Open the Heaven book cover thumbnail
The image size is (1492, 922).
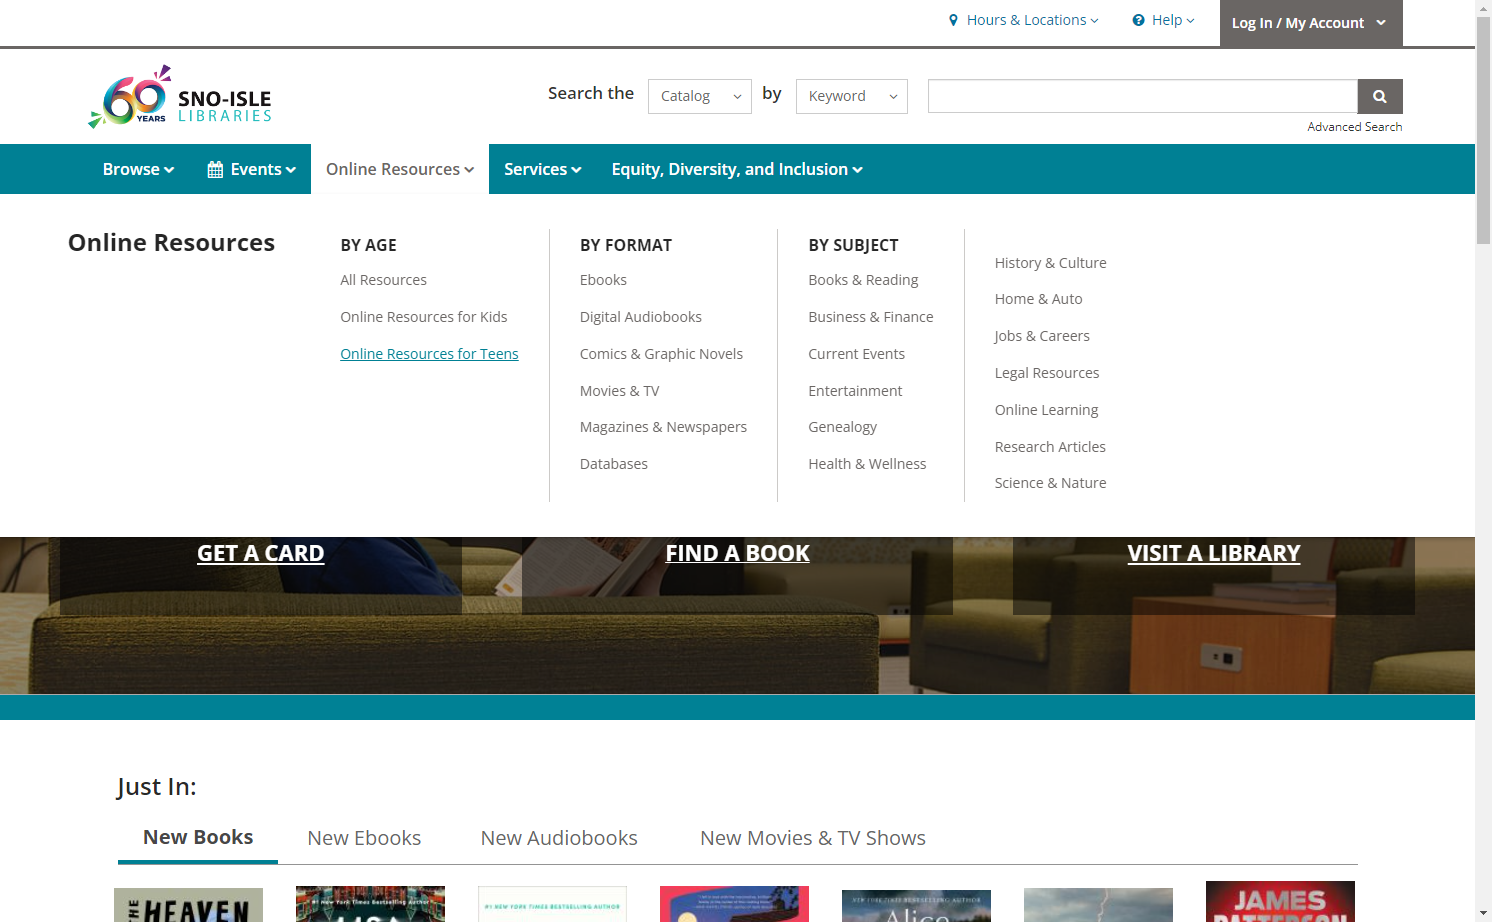coord(188,905)
